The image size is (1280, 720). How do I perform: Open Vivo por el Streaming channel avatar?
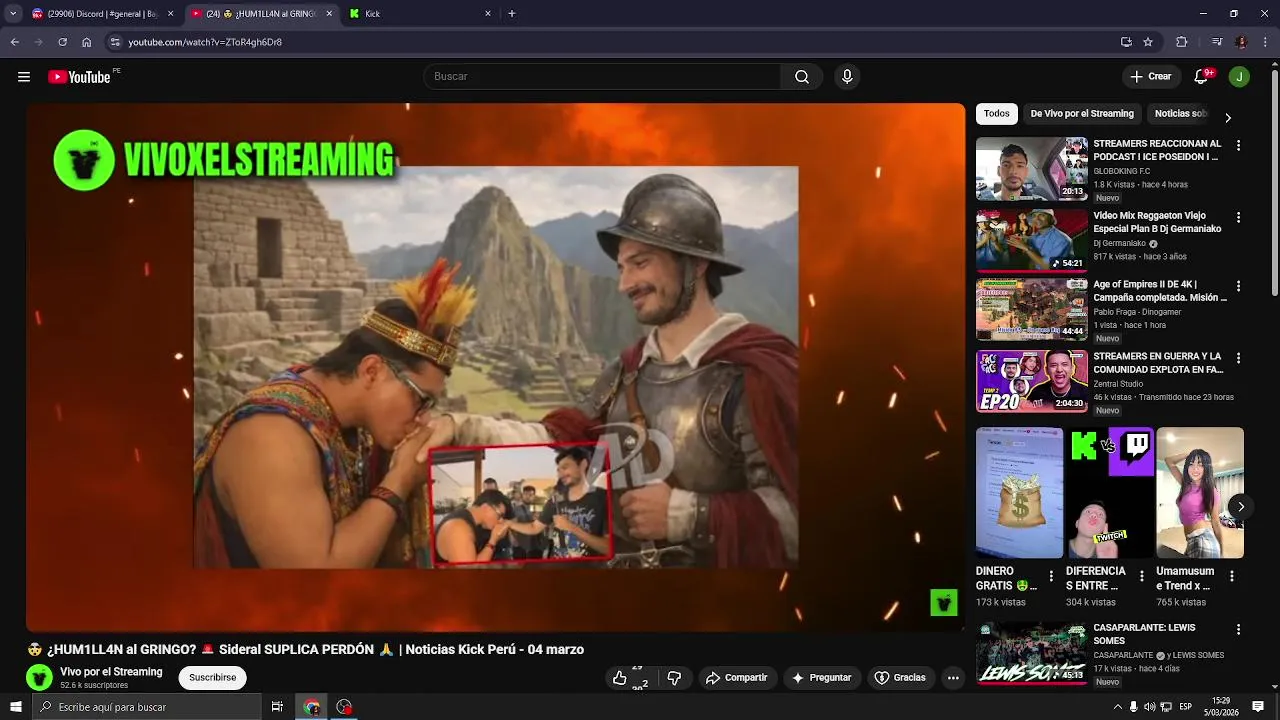[39, 678]
